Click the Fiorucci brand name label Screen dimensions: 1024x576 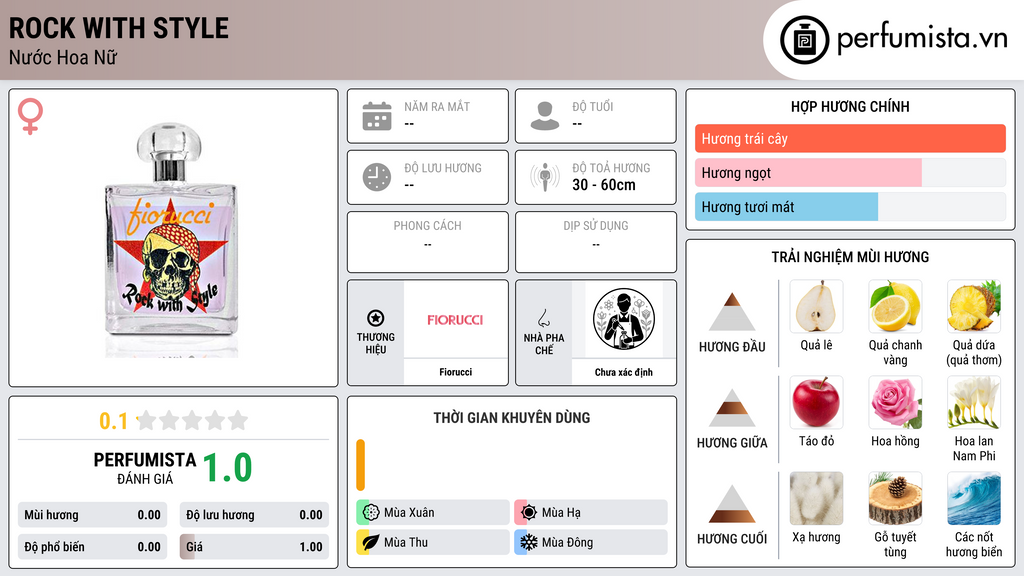(x=455, y=372)
